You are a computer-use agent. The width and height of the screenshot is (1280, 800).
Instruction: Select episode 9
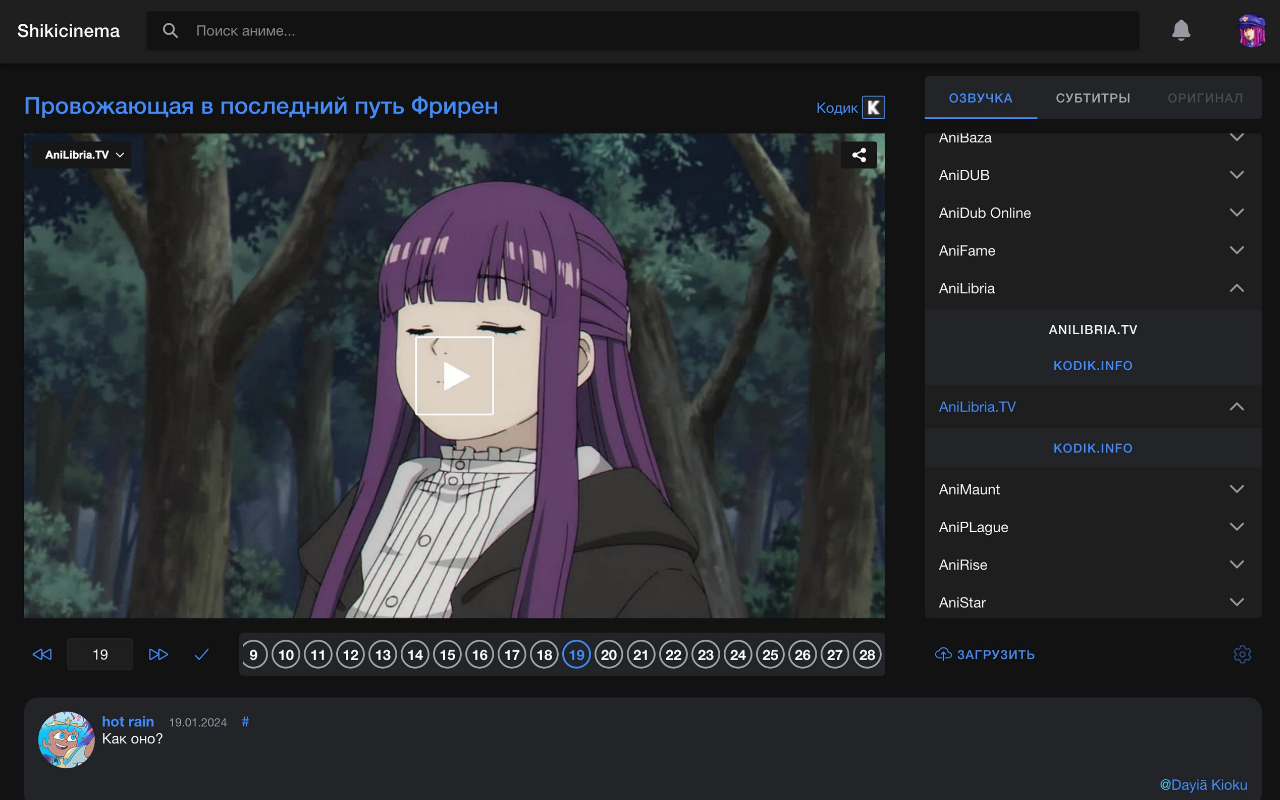[x=253, y=655]
